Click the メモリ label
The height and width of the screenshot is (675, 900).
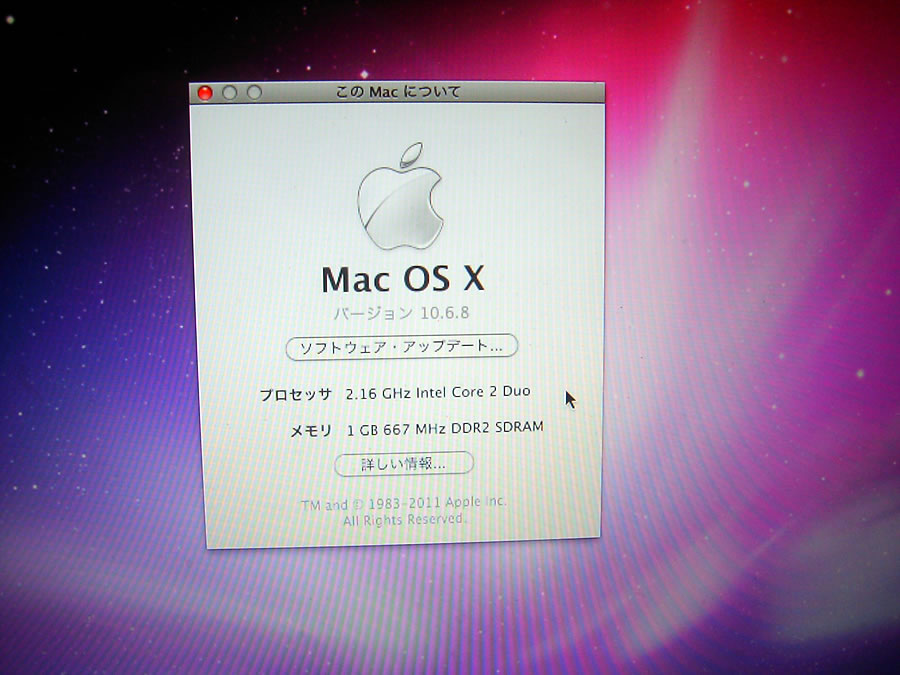(311, 430)
